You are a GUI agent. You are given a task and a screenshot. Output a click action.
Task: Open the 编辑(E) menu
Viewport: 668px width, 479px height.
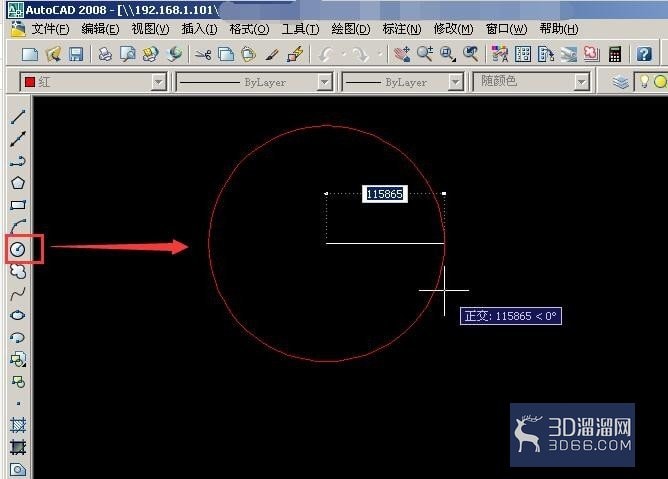pyautogui.click(x=100, y=29)
